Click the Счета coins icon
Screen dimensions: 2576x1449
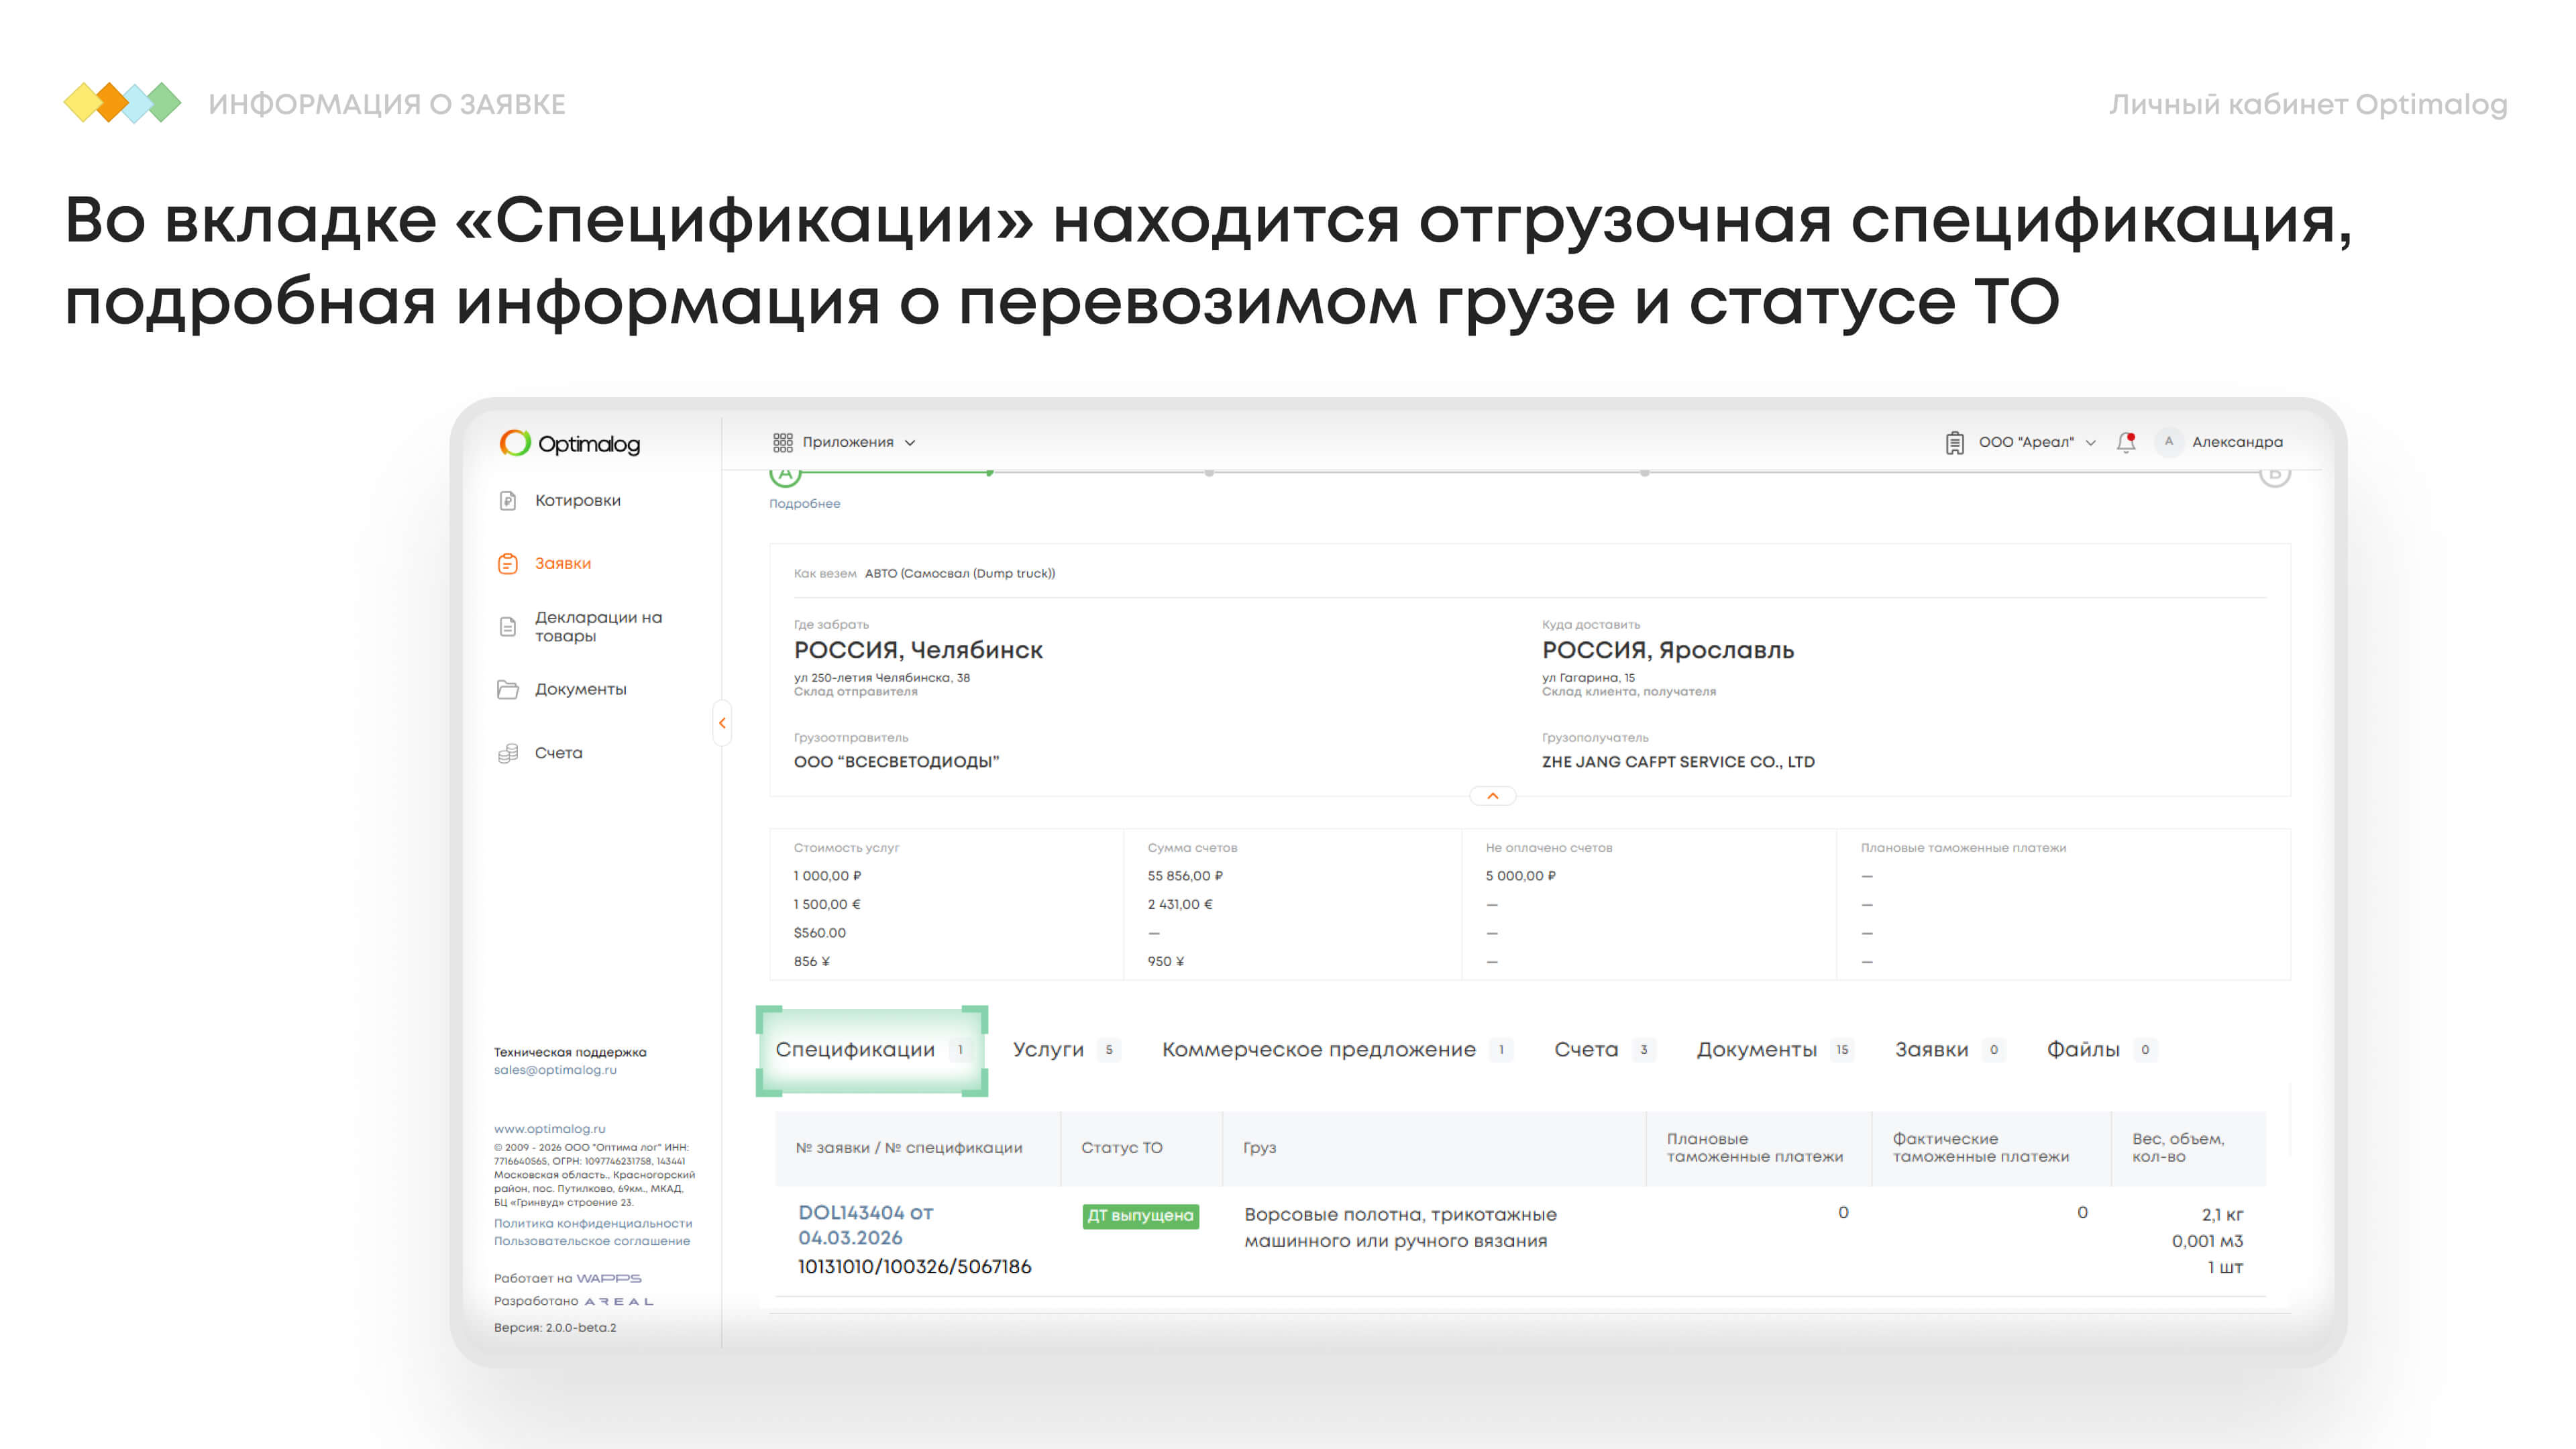click(508, 753)
